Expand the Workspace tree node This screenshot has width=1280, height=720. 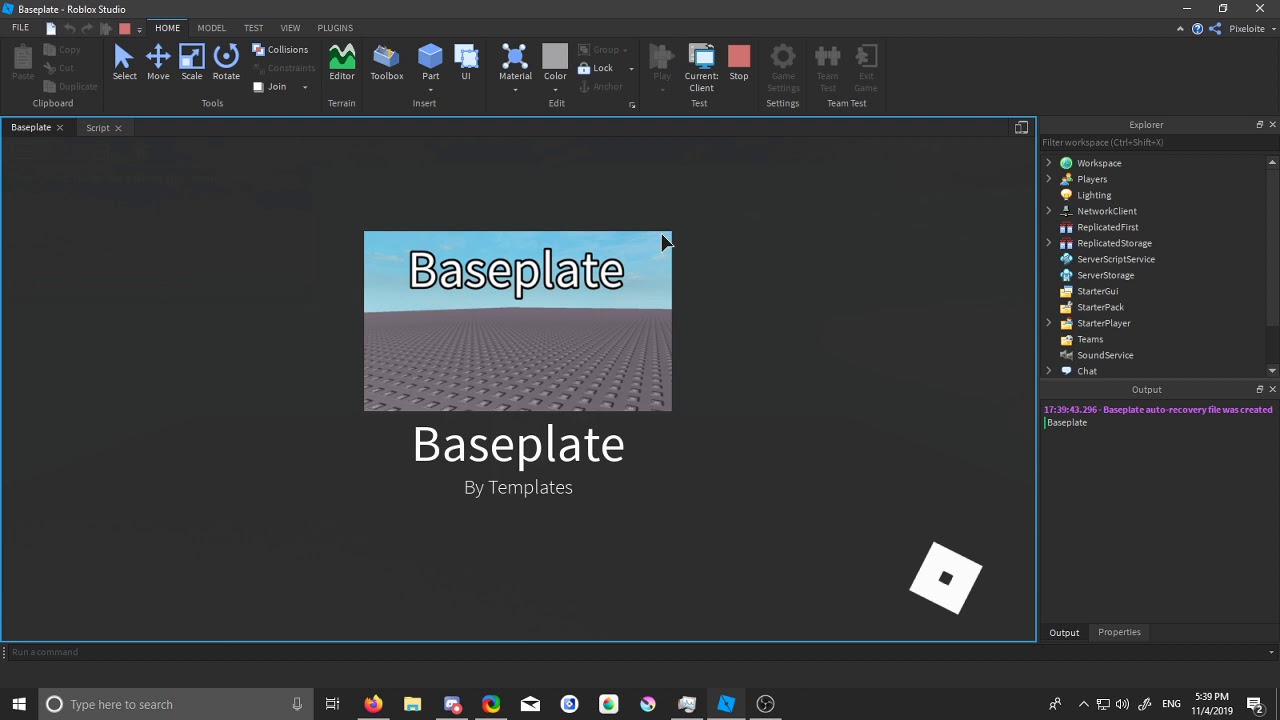(1049, 163)
